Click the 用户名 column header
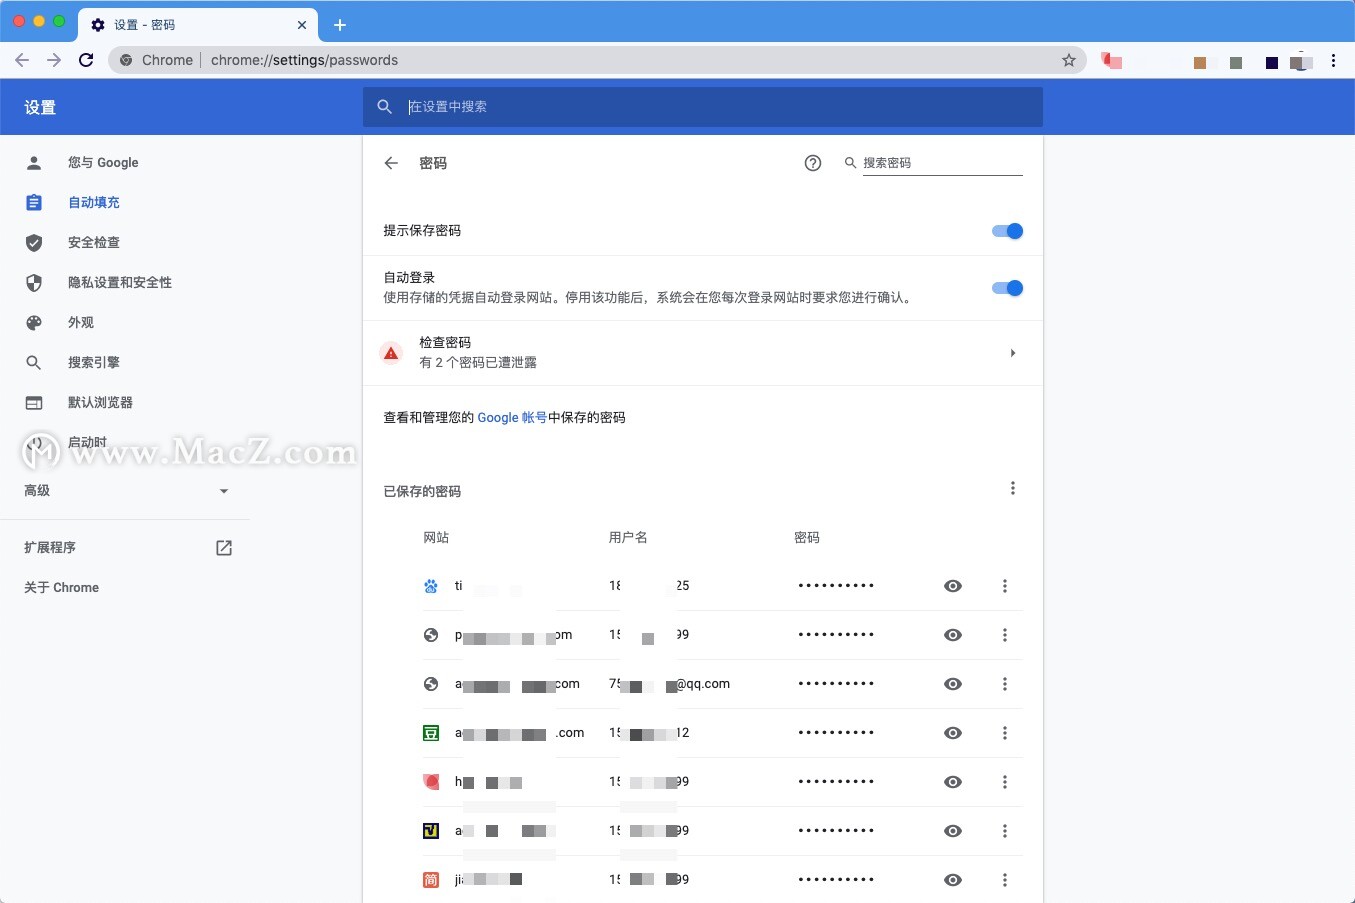 coord(628,538)
